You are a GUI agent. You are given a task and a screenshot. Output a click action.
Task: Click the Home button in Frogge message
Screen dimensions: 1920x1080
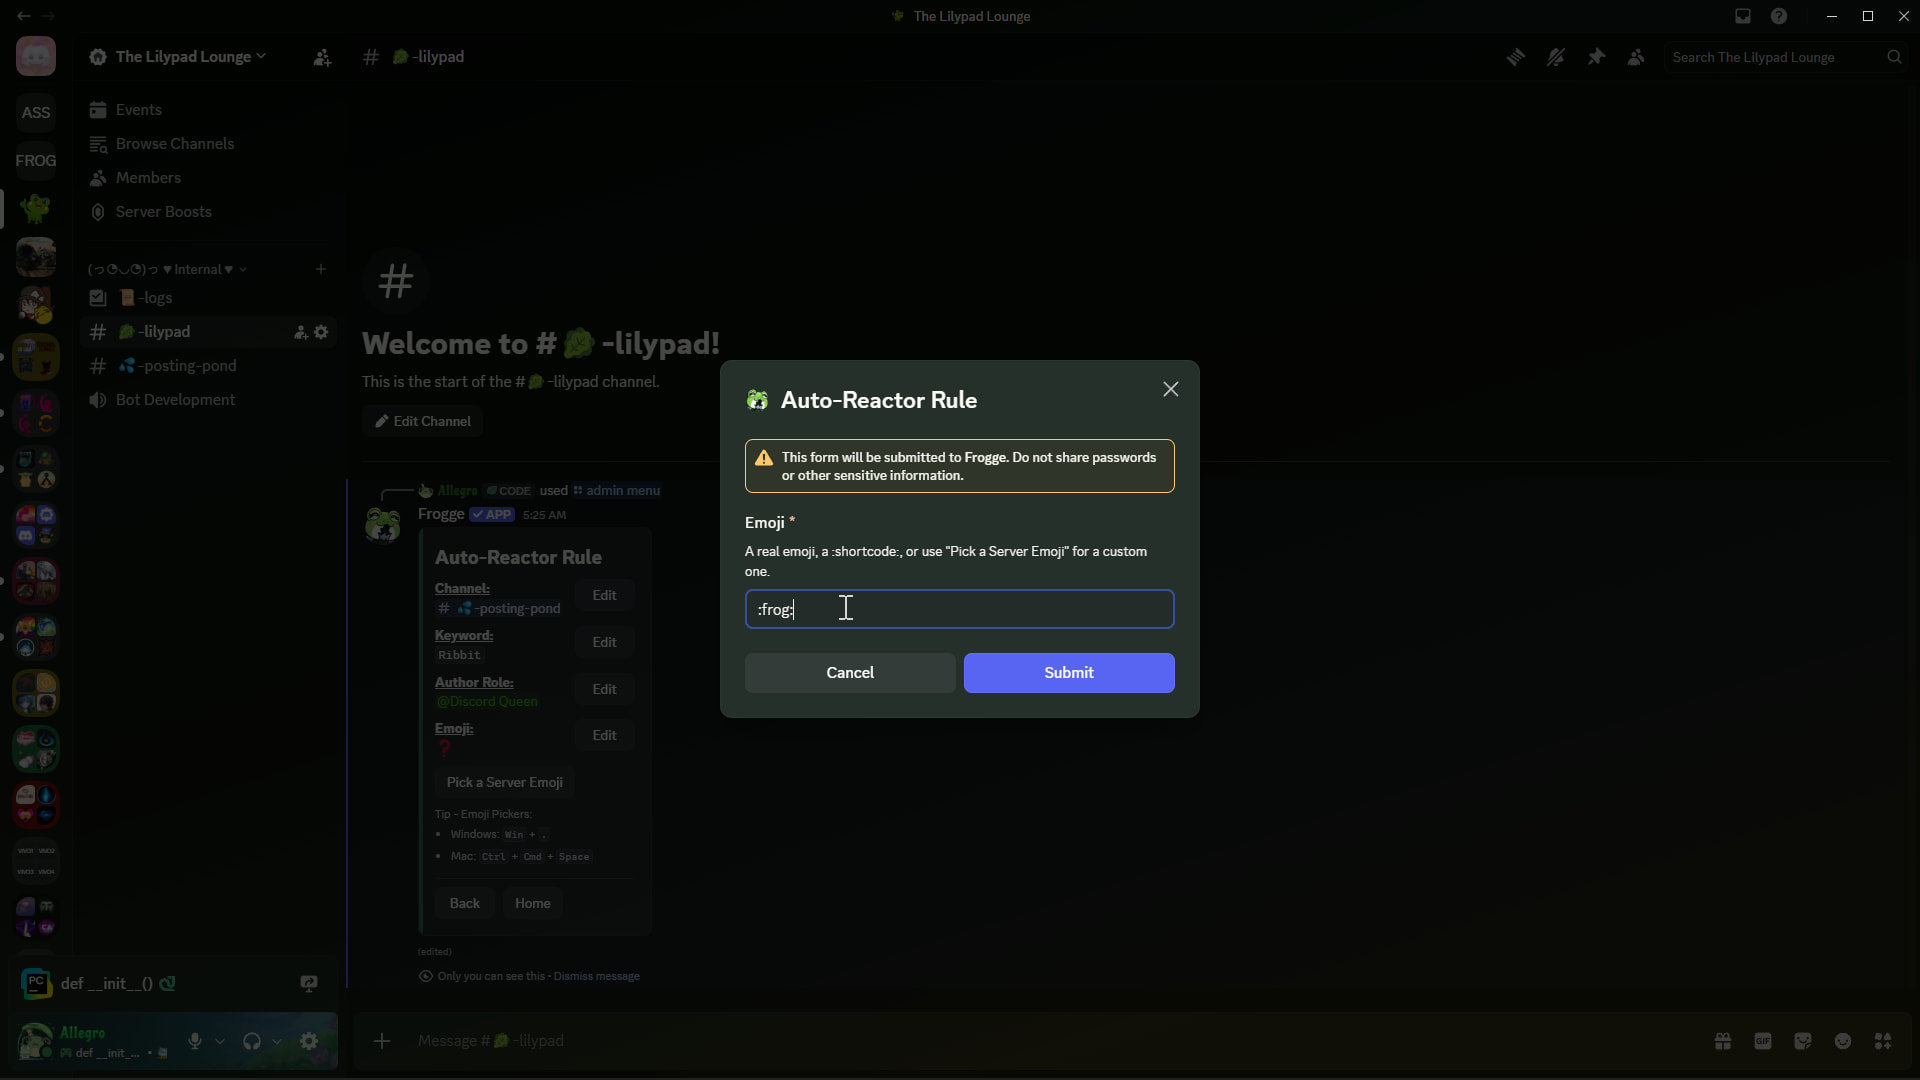[x=532, y=903]
